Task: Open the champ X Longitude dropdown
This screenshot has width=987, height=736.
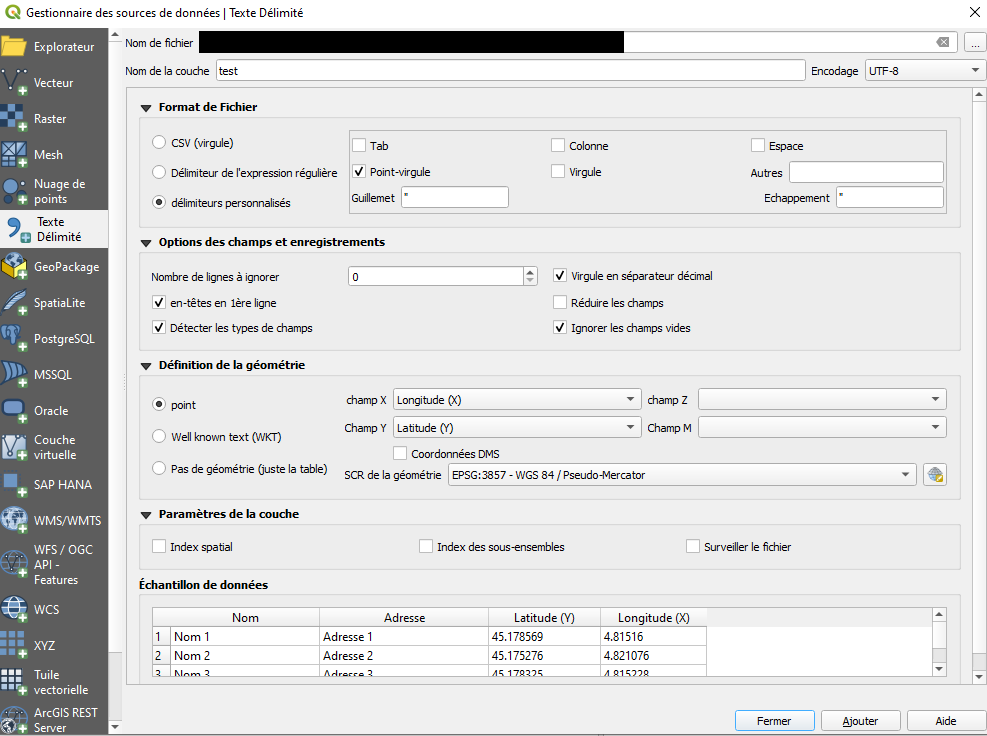Action: point(517,400)
